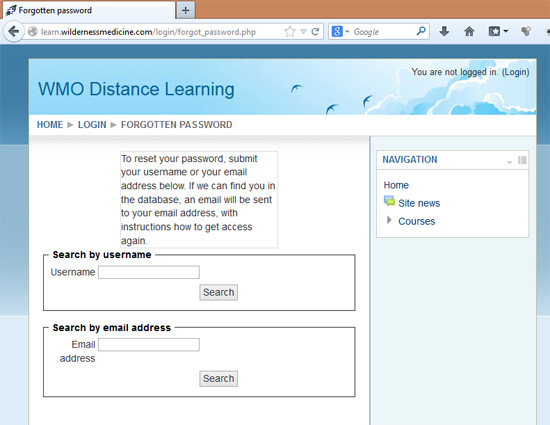
Task: Open Courses link in Navigation
Action: coord(416,221)
